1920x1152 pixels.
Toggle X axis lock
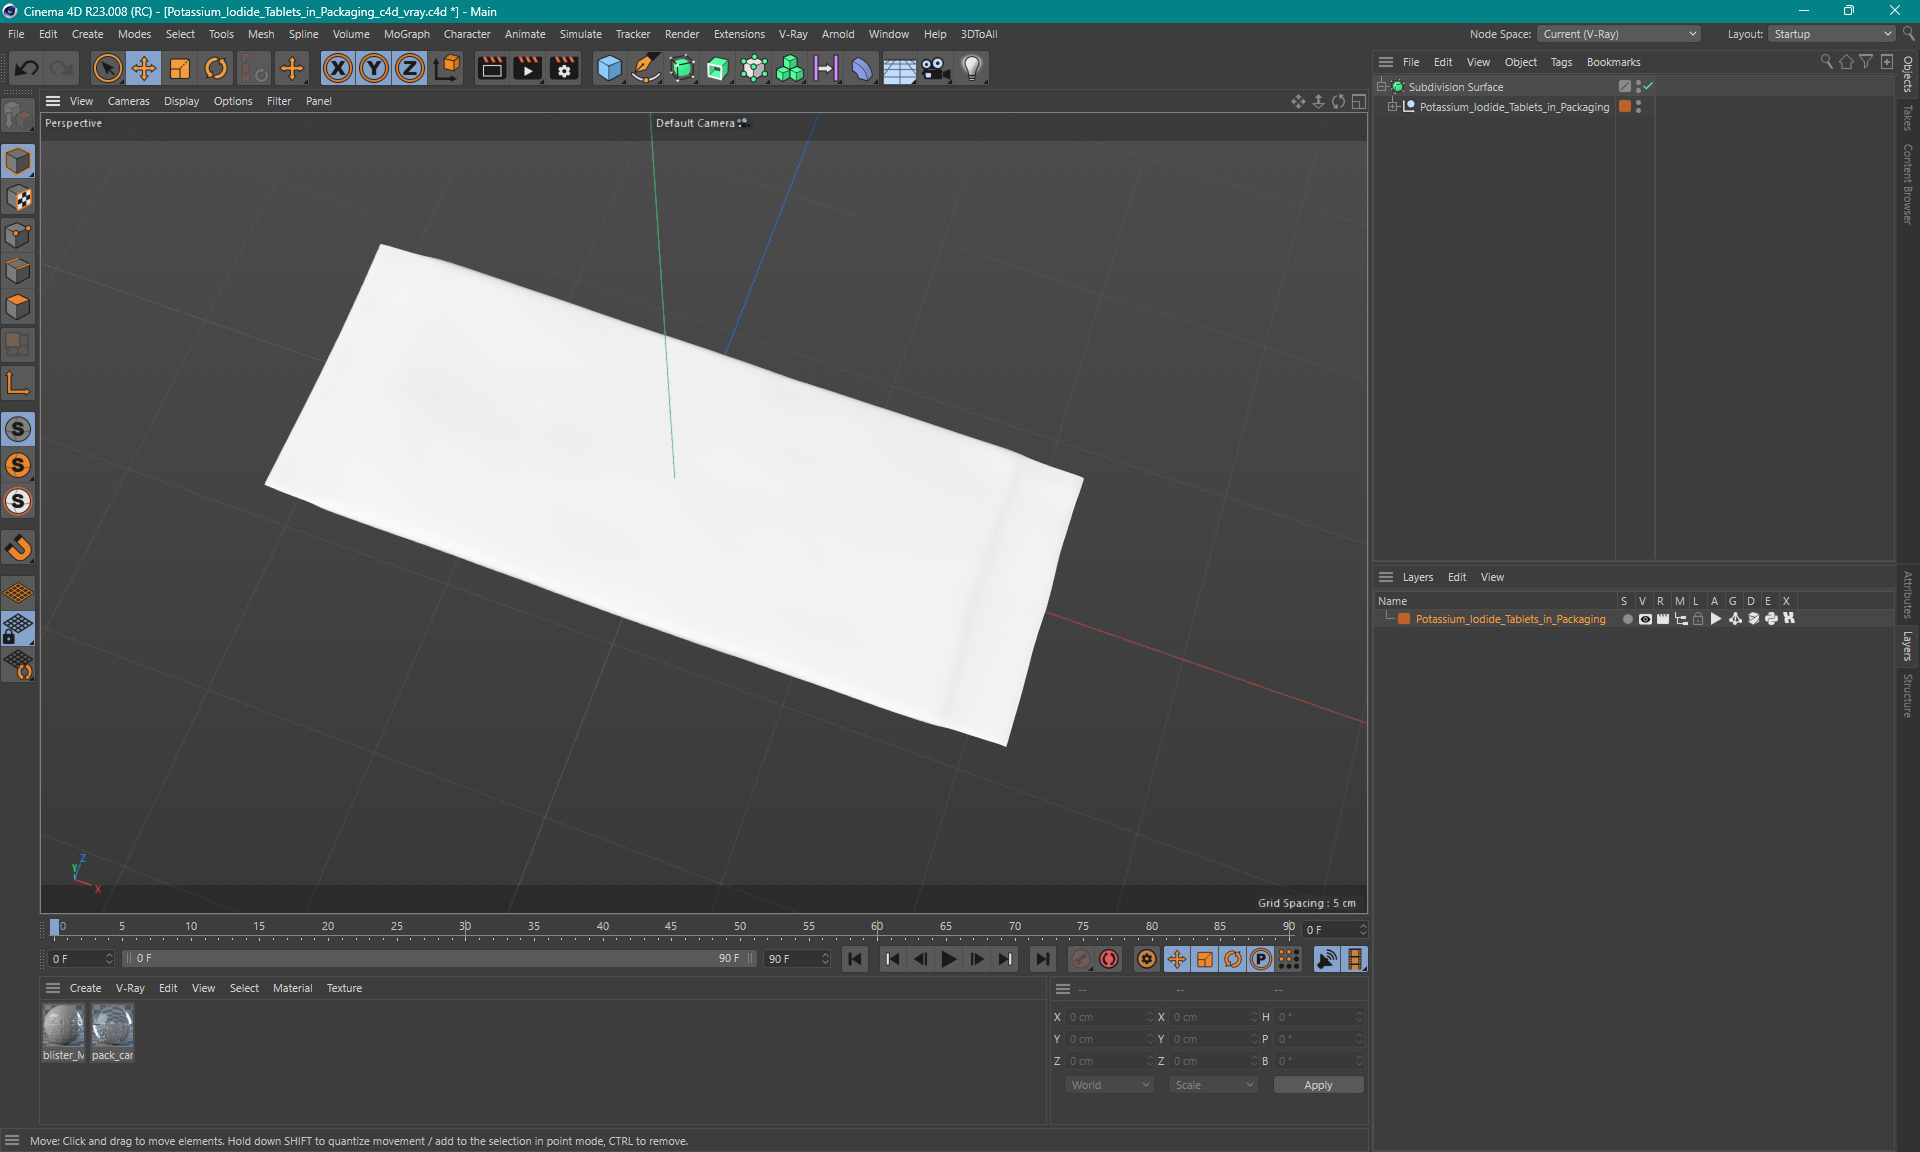[x=338, y=68]
